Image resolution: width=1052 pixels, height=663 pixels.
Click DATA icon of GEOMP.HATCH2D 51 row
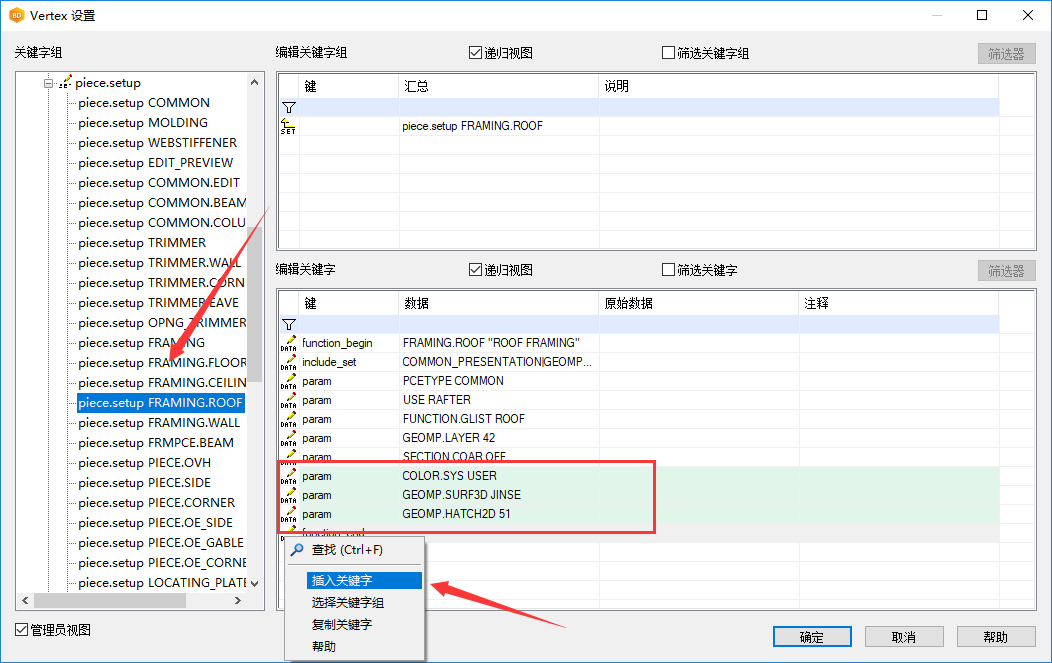[288, 515]
